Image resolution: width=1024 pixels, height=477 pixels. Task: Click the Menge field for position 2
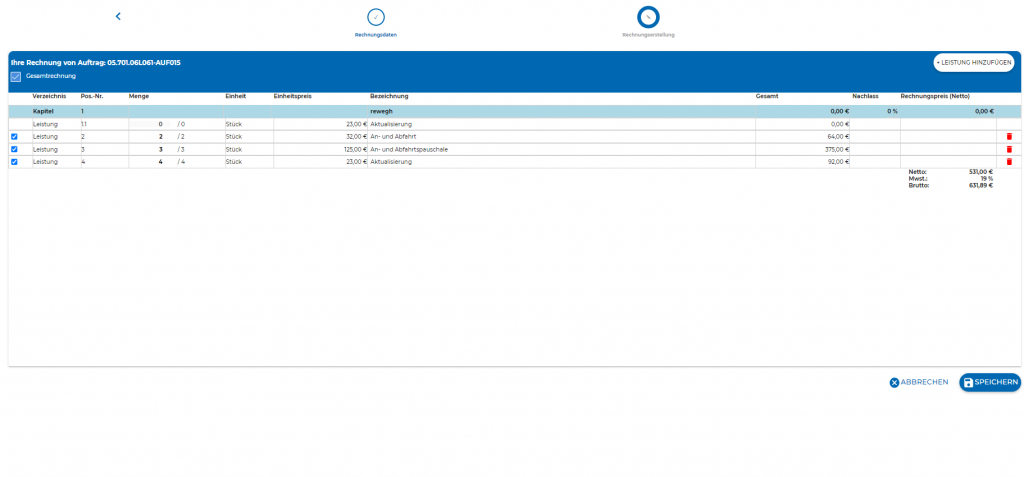pos(153,136)
